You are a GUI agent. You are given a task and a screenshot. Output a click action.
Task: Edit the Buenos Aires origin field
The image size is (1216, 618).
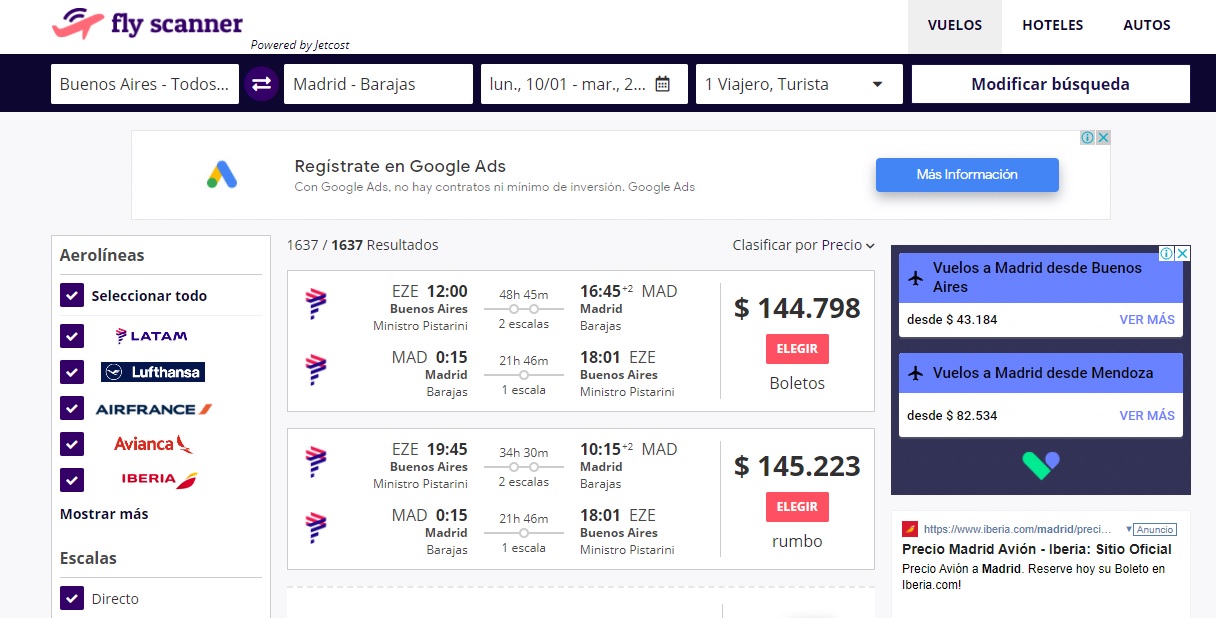coord(145,84)
